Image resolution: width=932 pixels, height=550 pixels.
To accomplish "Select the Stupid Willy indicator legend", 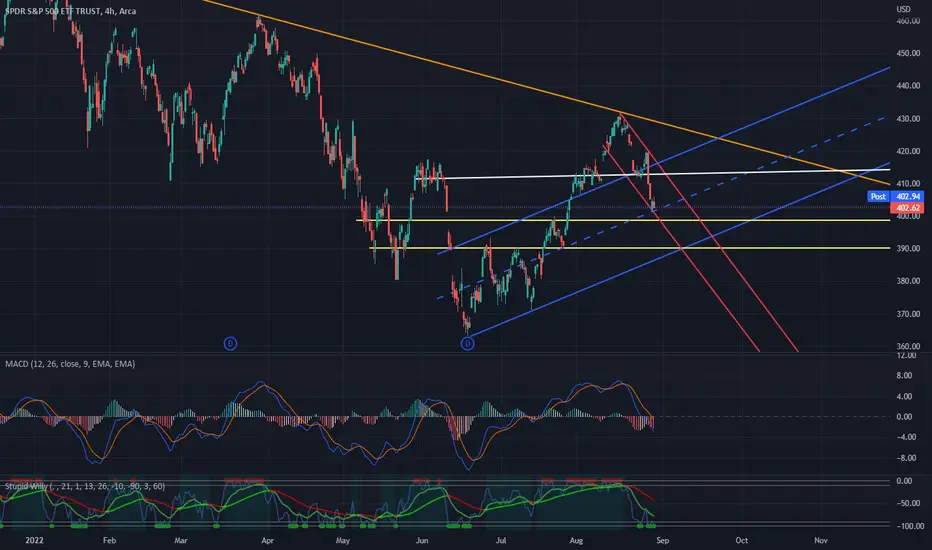I will click(x=85, y=486).
